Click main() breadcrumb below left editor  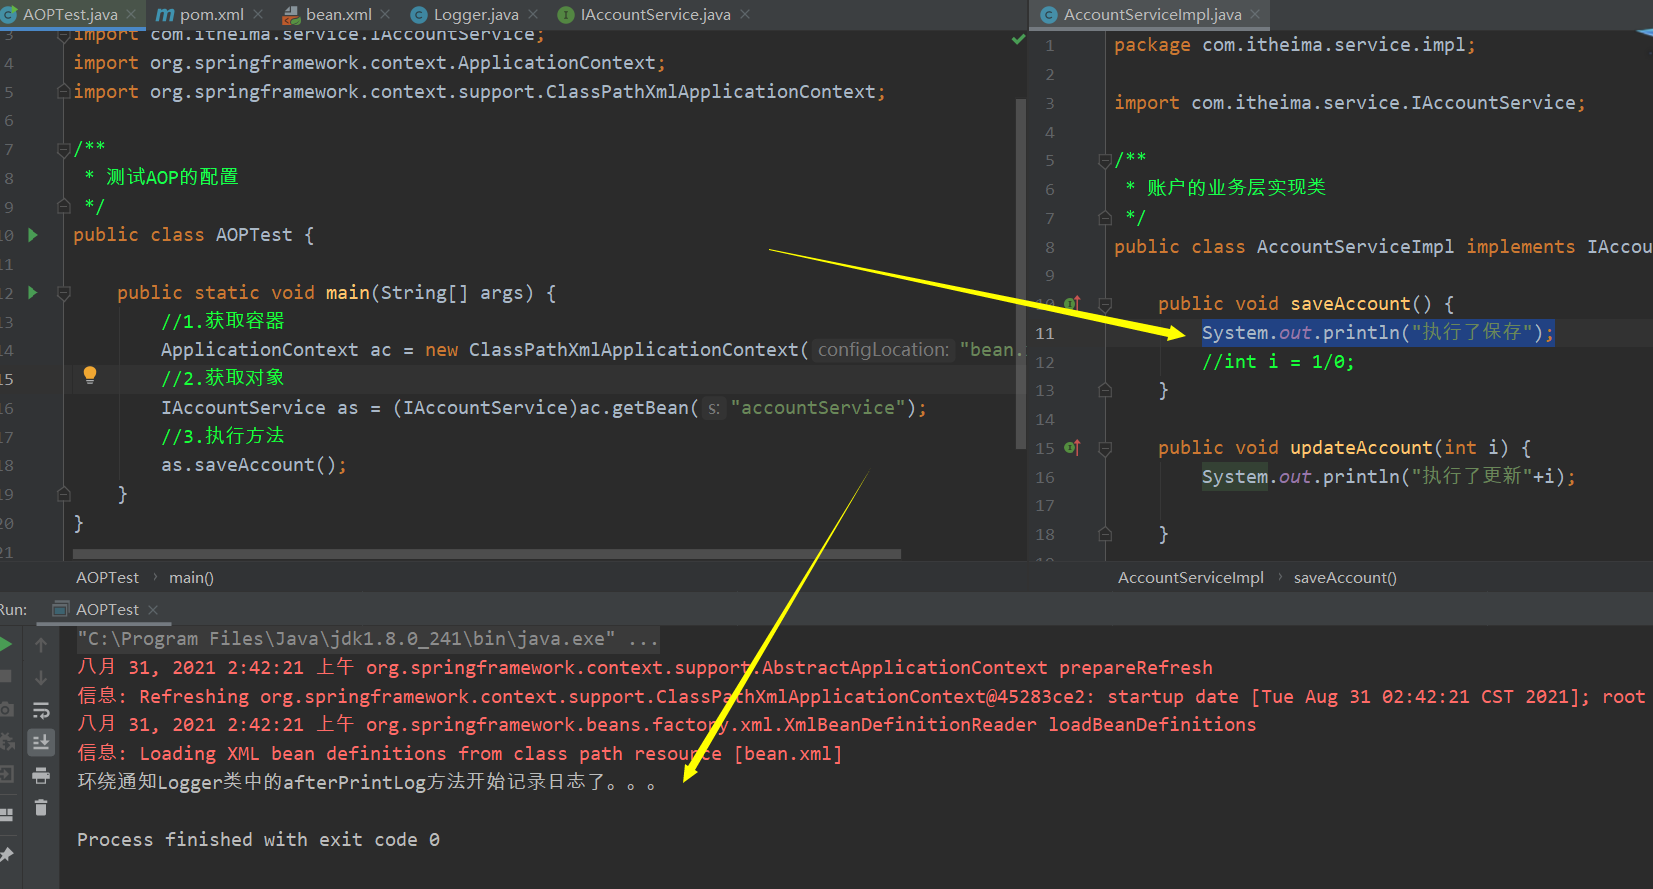coord(191,577)
